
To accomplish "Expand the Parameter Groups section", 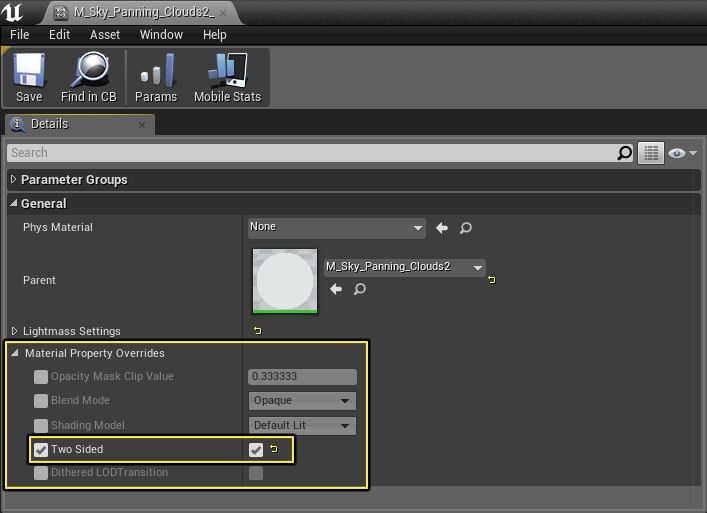I will (x=14, y=180).
